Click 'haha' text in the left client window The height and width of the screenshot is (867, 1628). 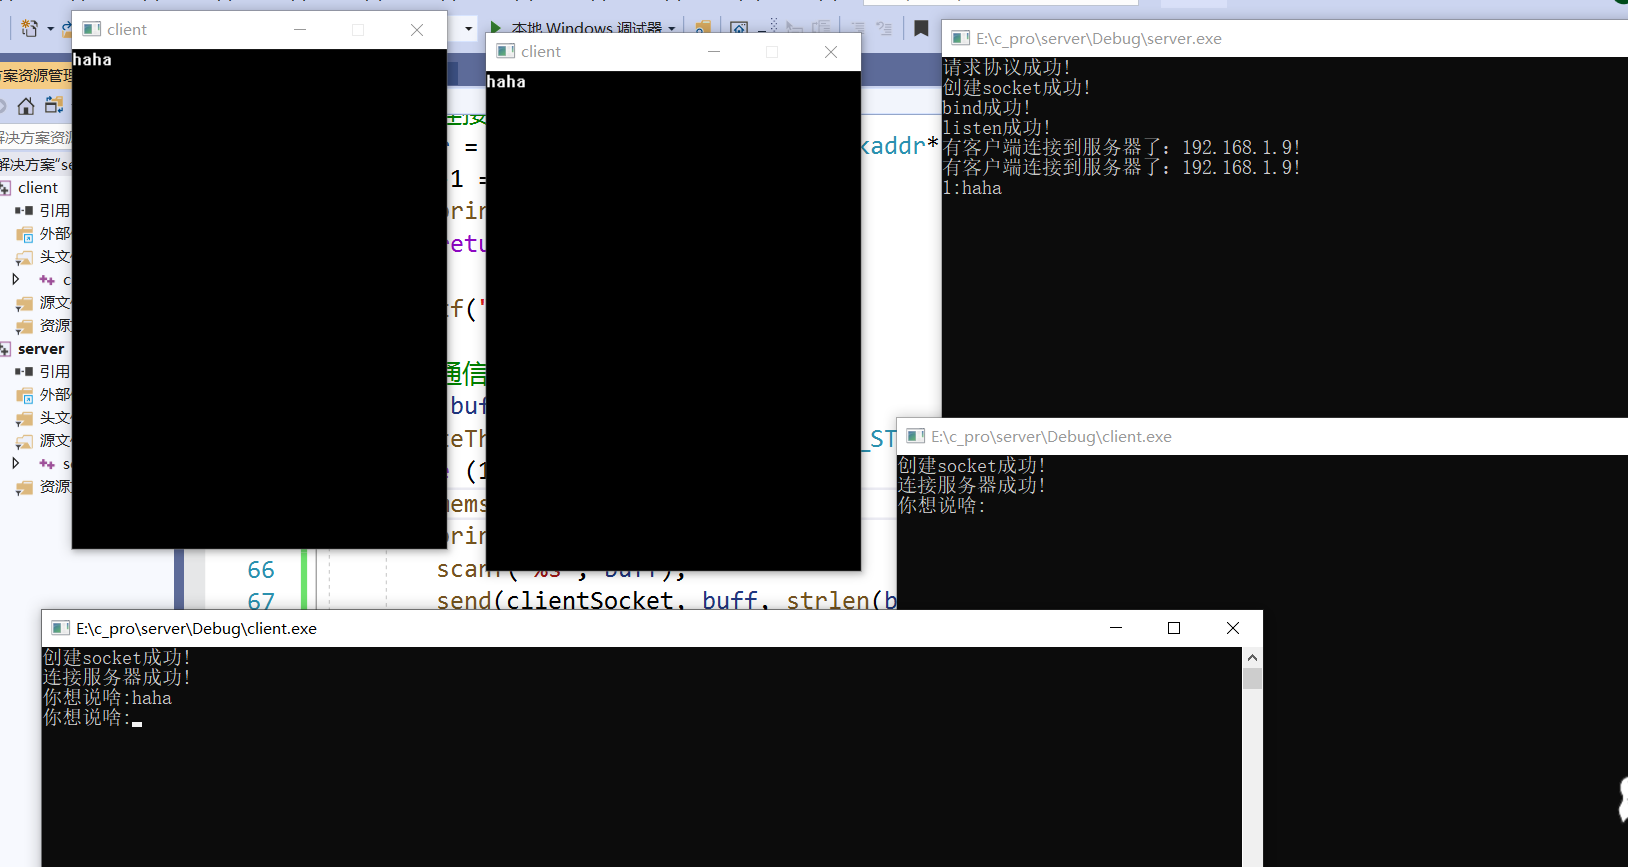92,60
